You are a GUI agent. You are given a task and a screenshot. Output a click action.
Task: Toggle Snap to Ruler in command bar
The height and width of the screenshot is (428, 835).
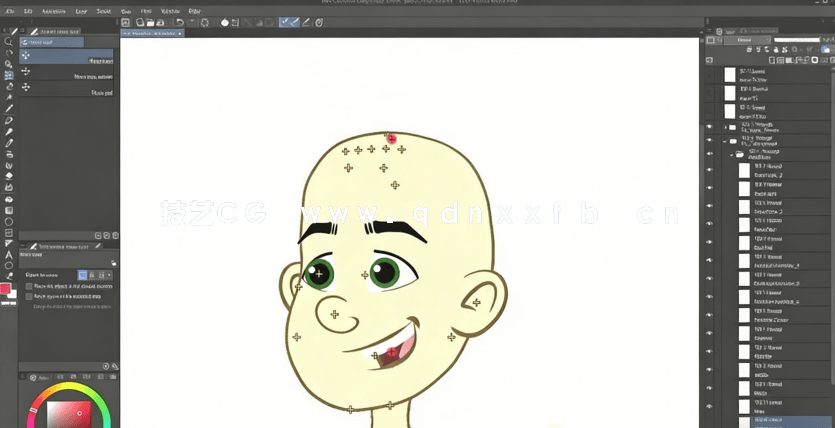pyautogui.click(x=285, y=22)
